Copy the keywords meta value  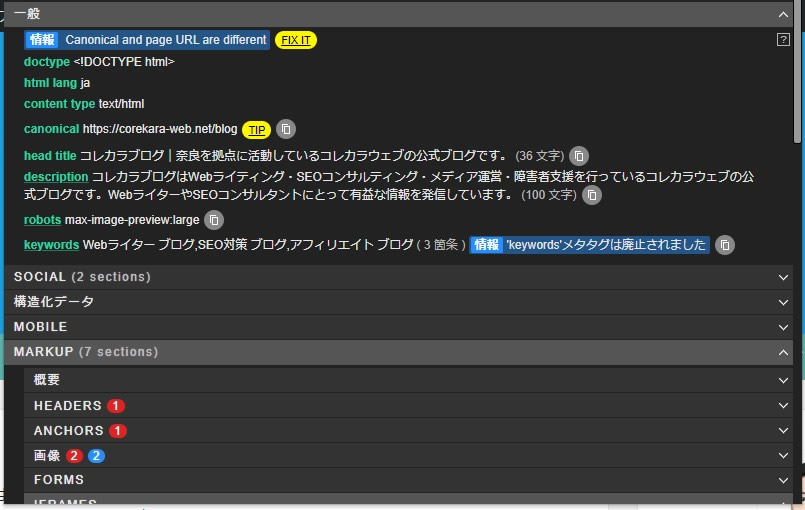pyautogui.click(x=725, y=245)
